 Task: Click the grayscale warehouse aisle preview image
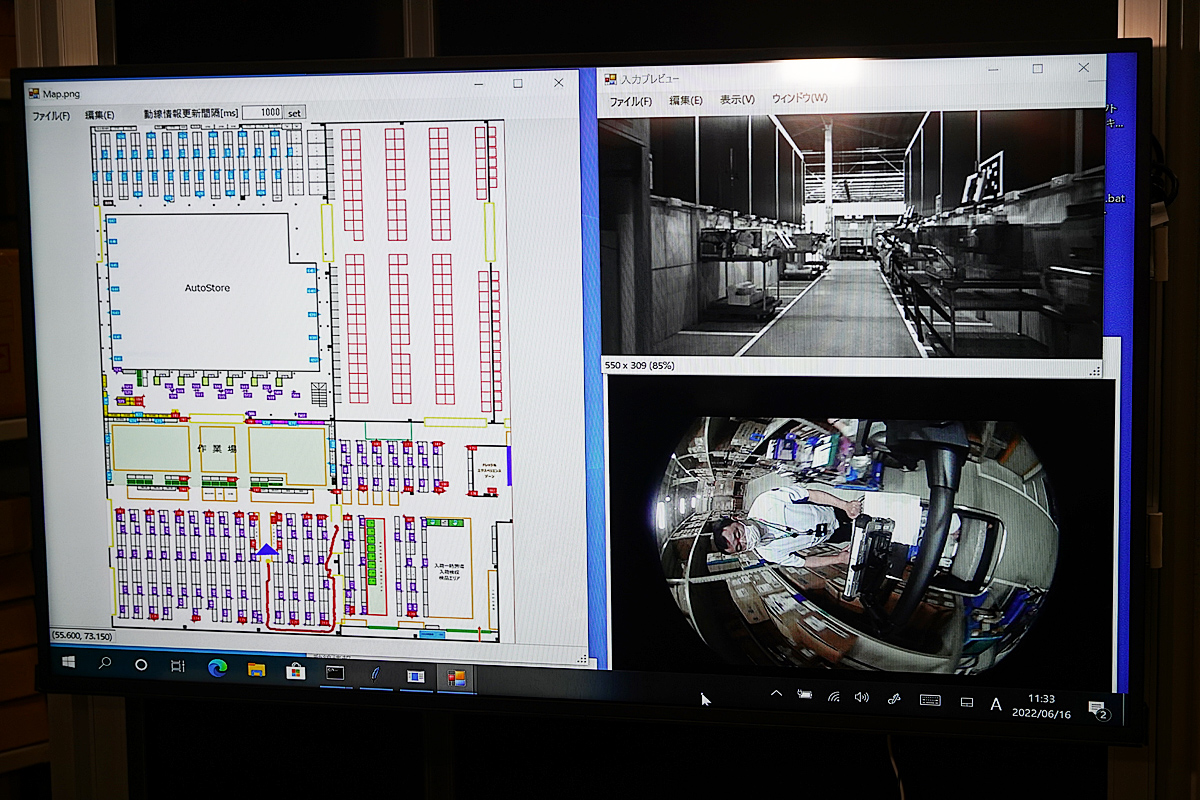852,233
